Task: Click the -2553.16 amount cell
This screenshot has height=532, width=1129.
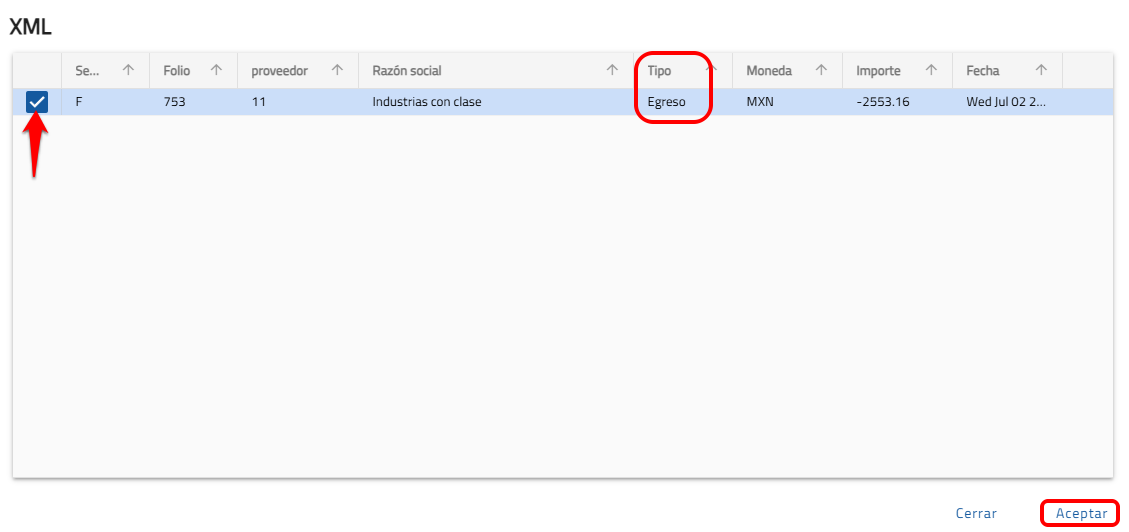Action: click(883, 102)
